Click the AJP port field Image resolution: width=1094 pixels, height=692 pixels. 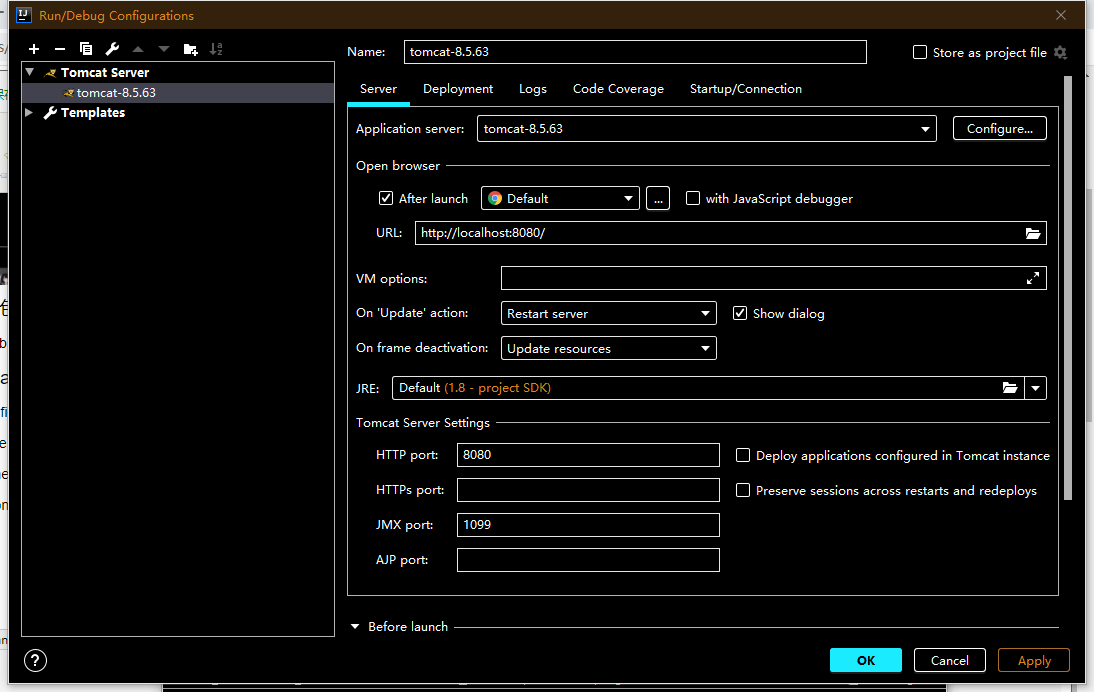(x=588, y=559)
